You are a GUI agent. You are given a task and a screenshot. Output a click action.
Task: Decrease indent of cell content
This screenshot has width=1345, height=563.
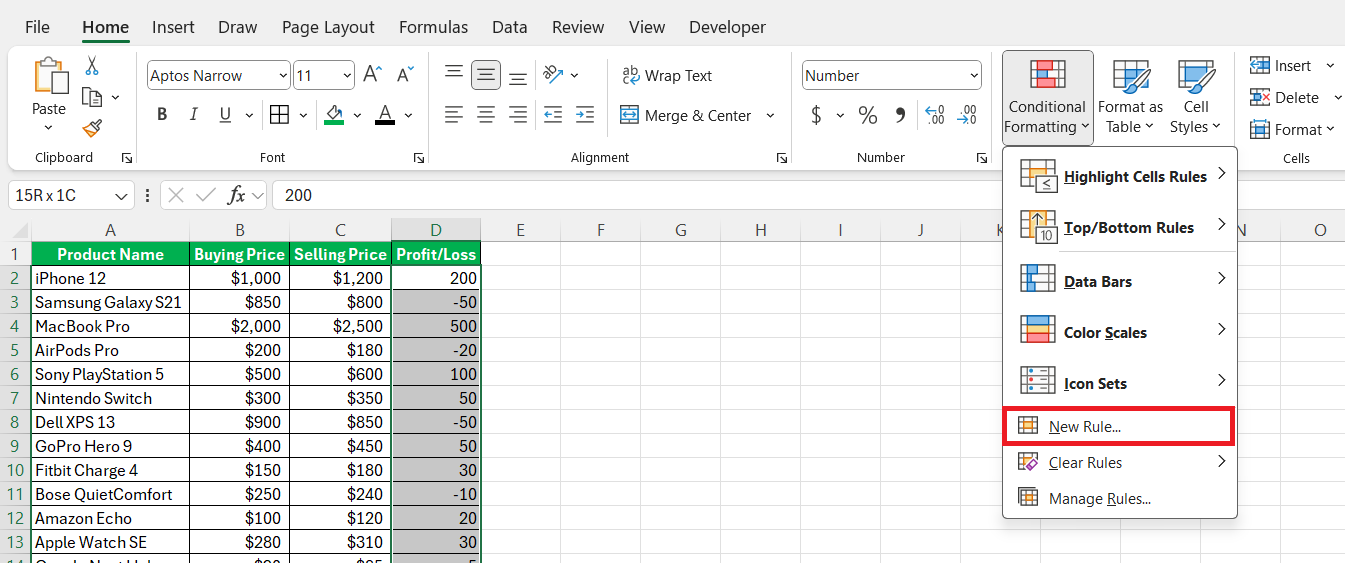point(553,115)
